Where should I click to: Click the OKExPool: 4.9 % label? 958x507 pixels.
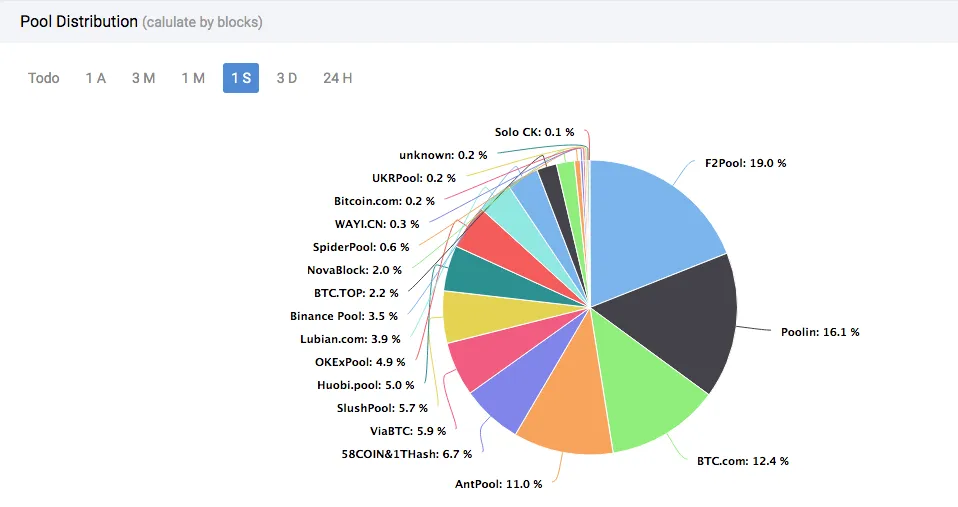(360, 362)
